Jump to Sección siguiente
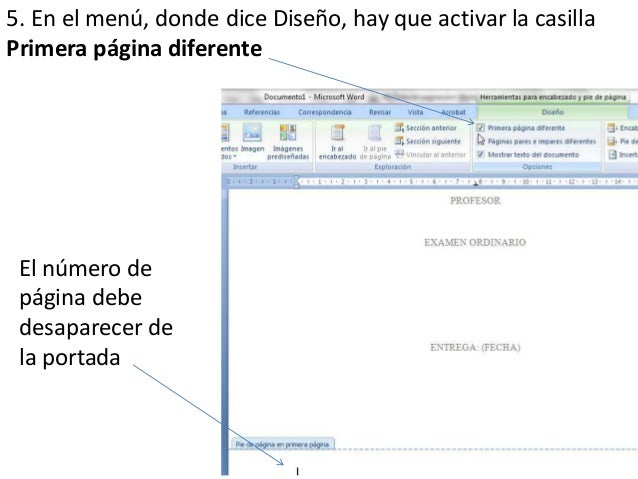The width and height of the screenshot is (638, 479). (428, 141)
